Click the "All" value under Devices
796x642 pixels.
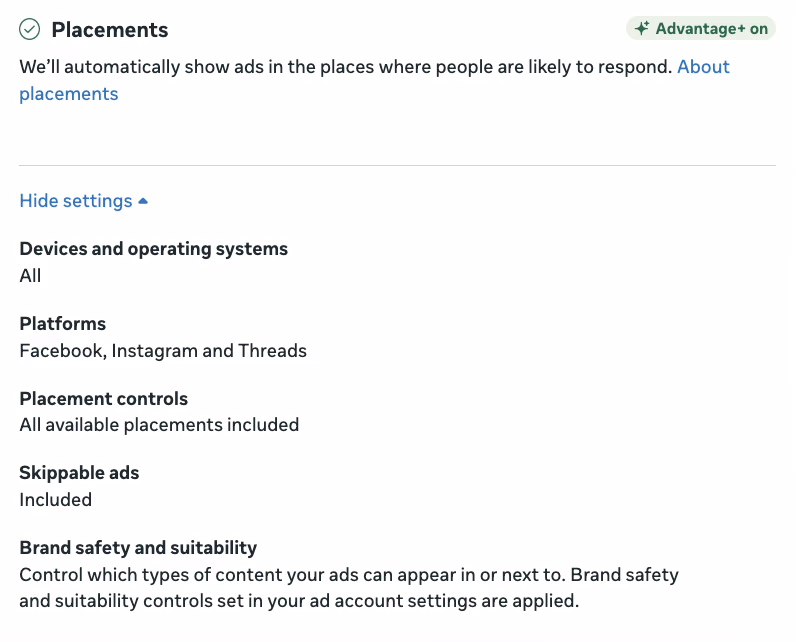[31, 276]
